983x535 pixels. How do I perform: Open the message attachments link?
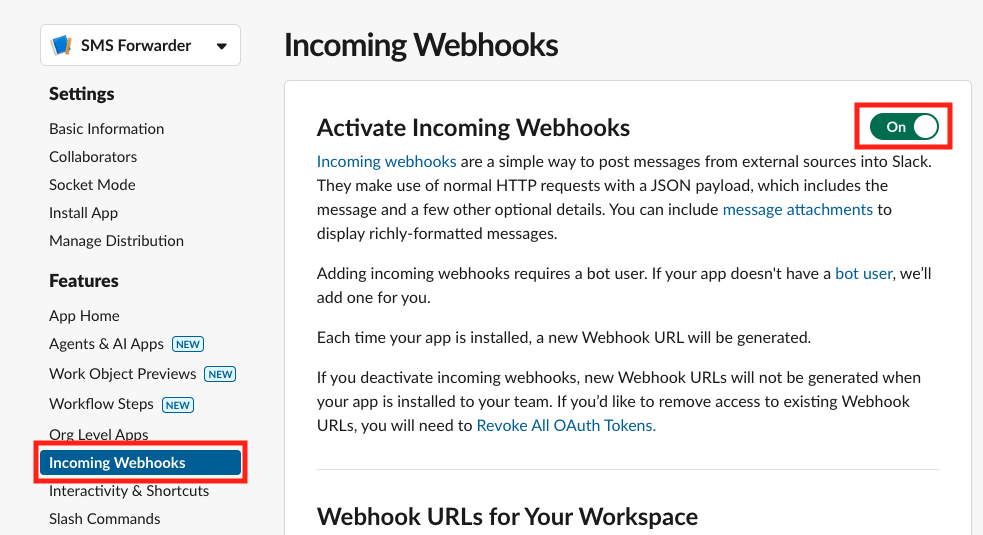[x=797, y=209]
